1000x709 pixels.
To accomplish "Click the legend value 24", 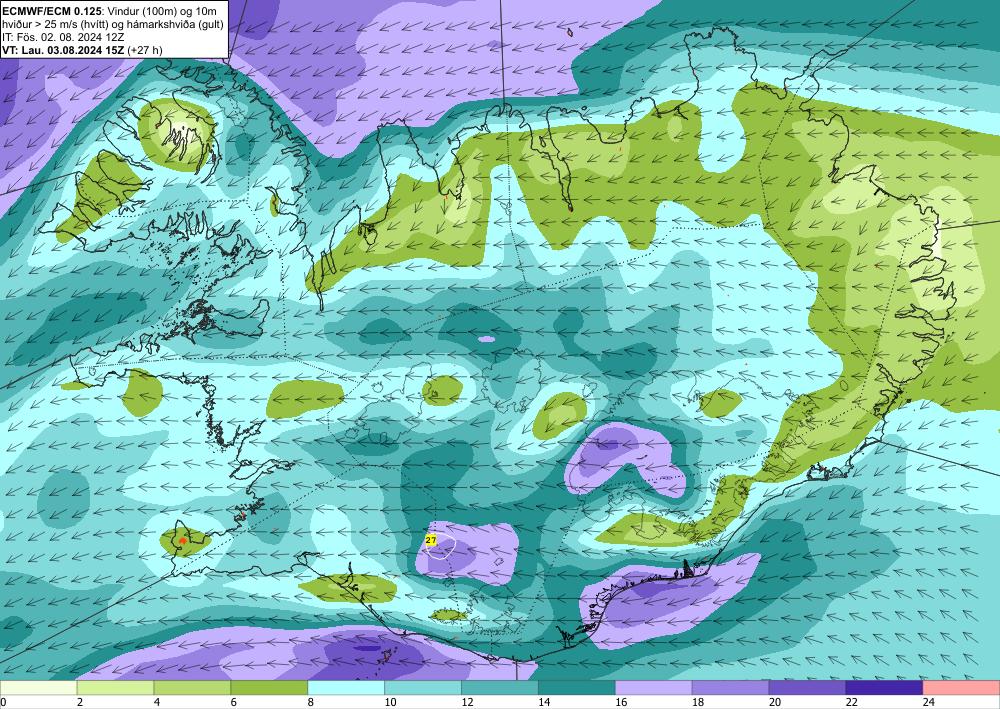I will pos(929,702).
